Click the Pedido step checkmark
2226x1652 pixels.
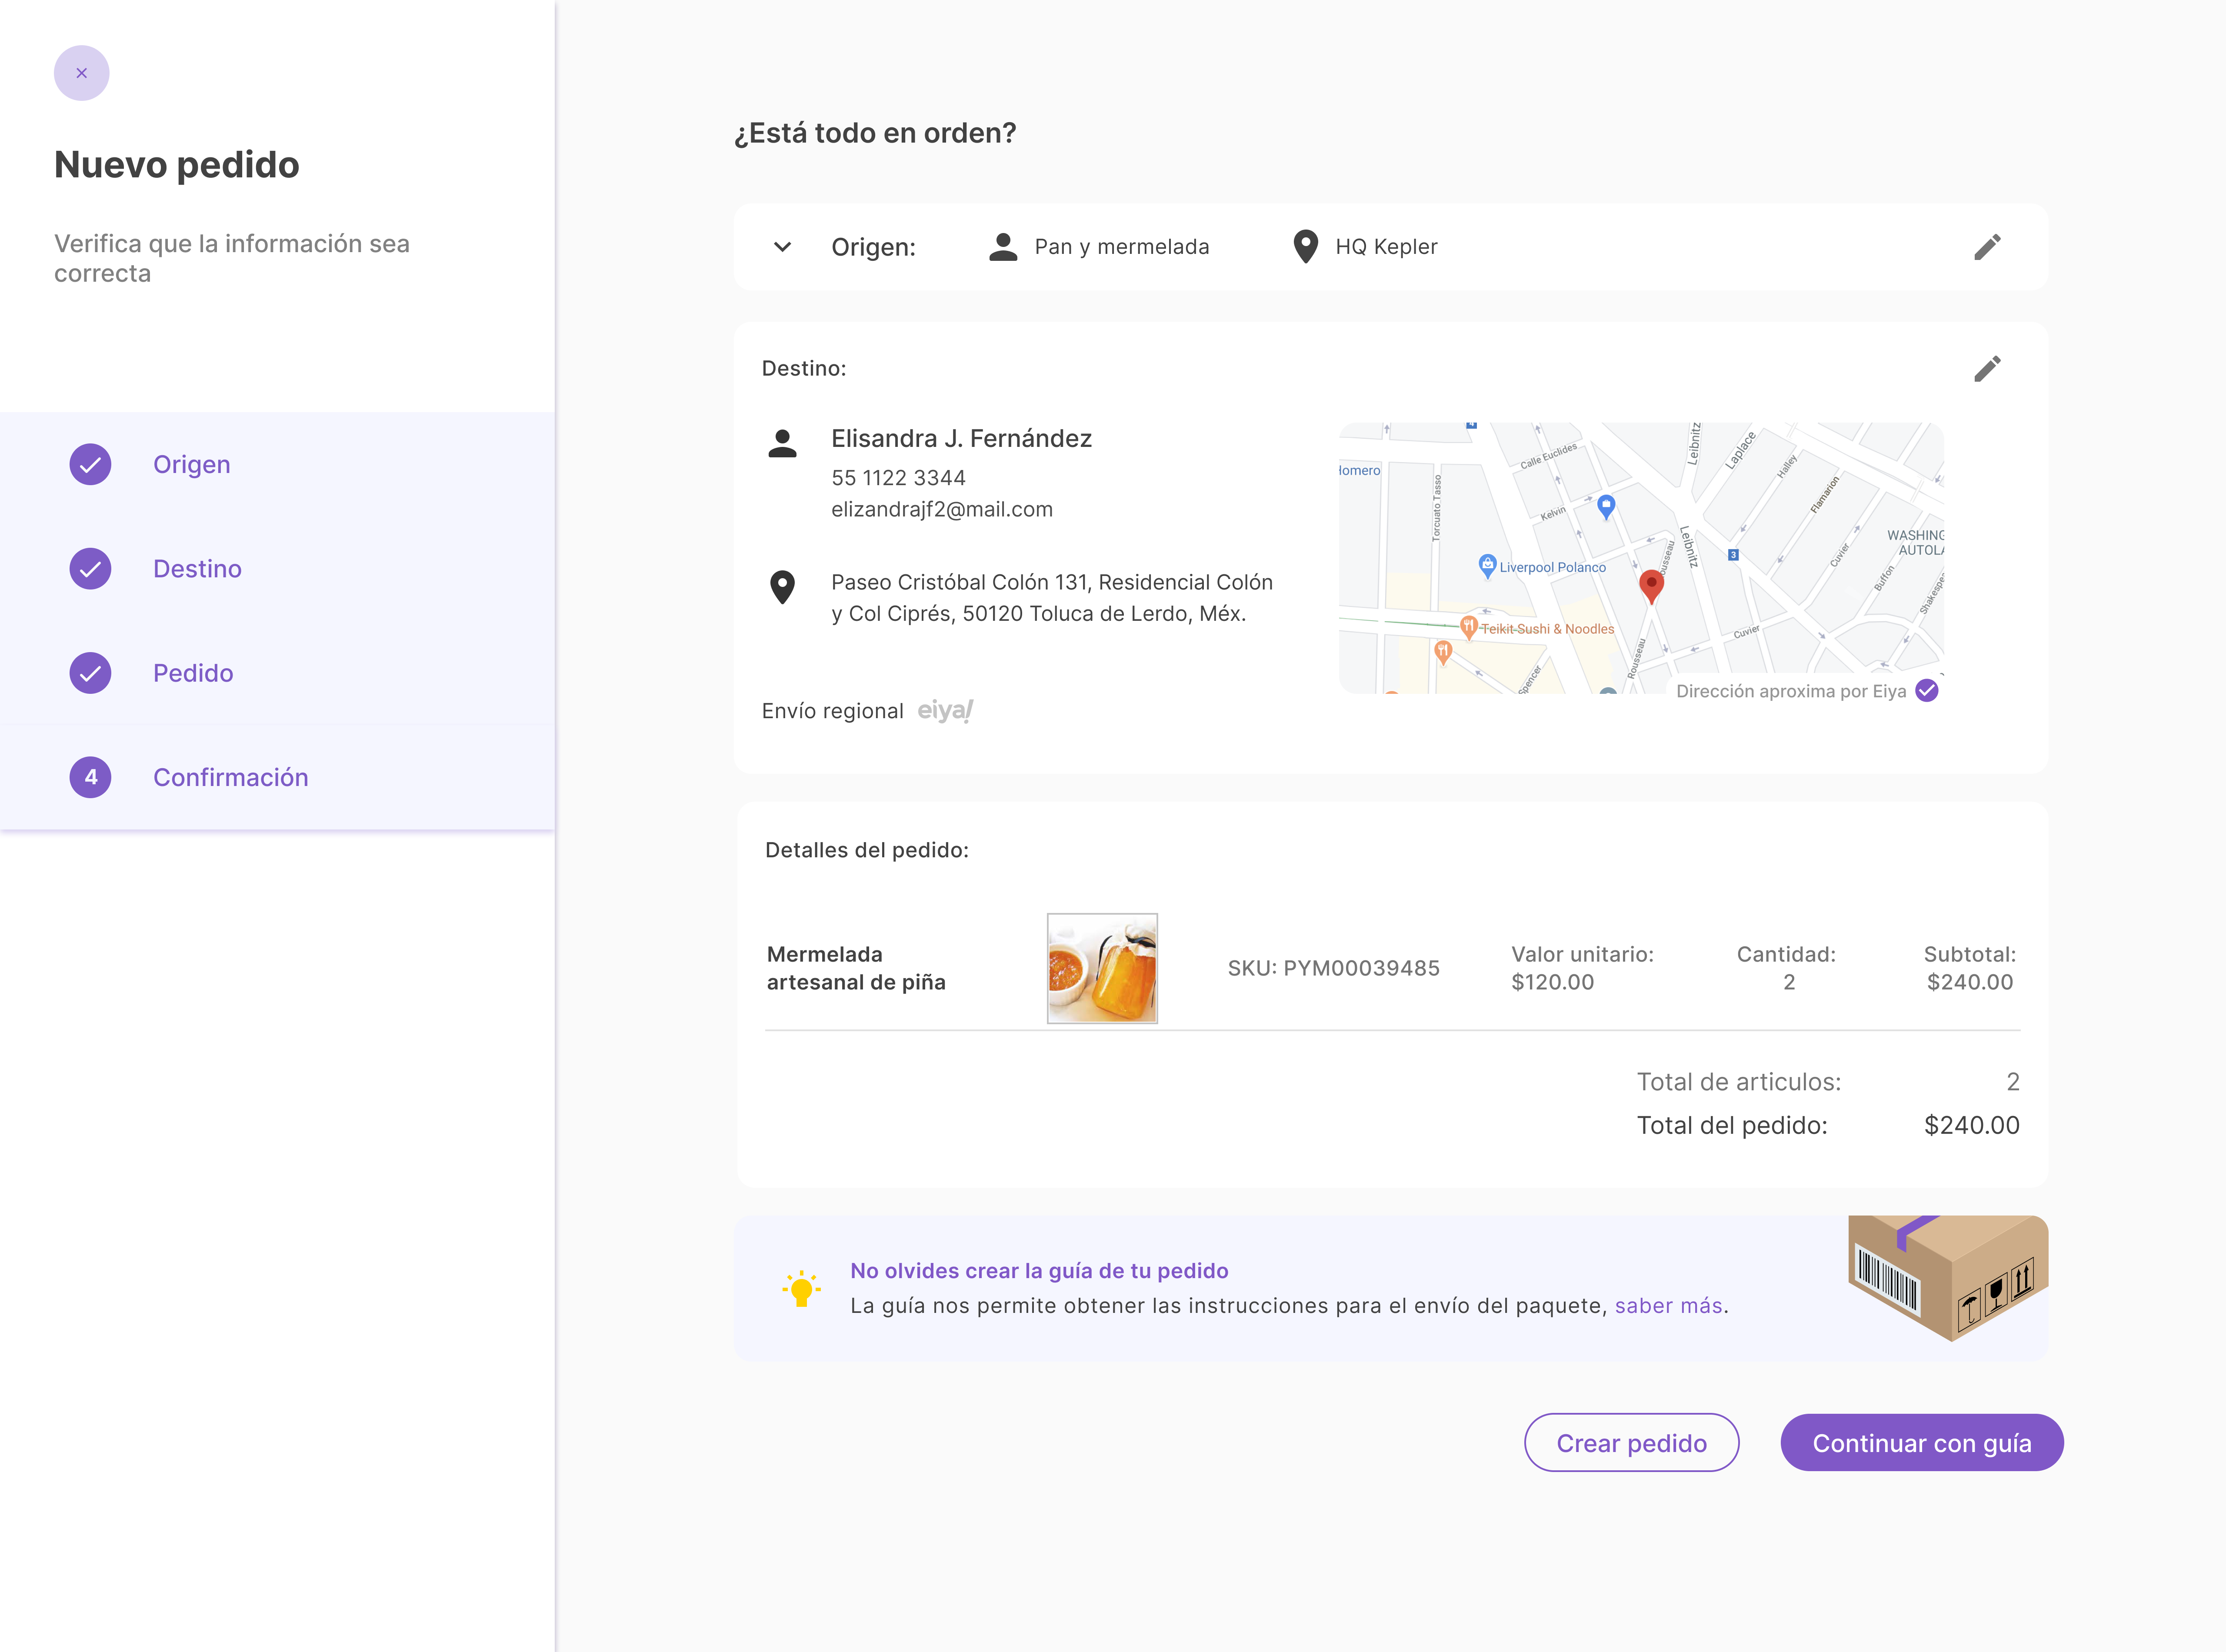[90, 673]
